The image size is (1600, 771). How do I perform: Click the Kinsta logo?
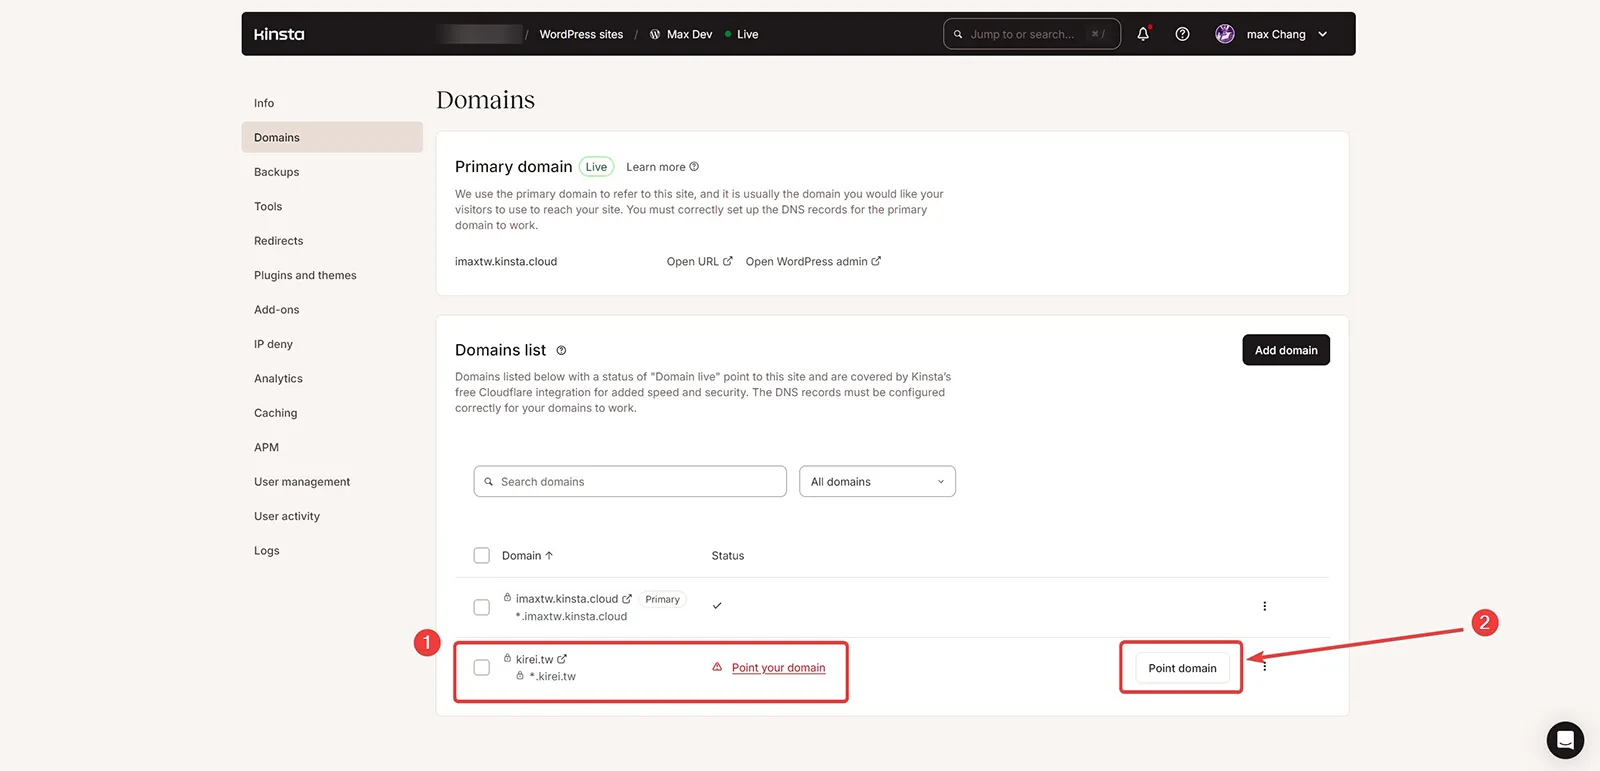point(279,34)
